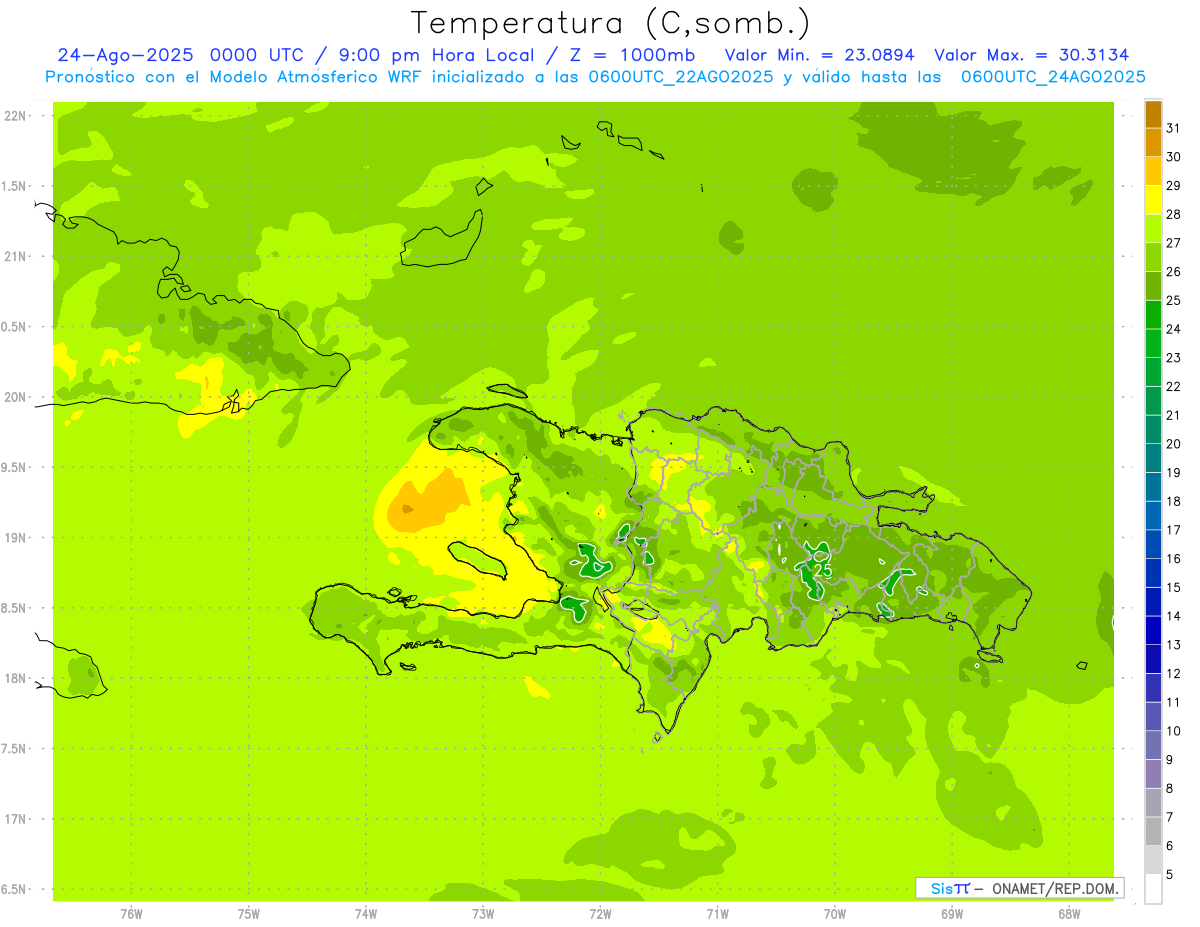Image resolution: width=1200 pixels, height=927 pixels.
Task: Click the "17N" latitude axis label
Action: pos(15,819)
